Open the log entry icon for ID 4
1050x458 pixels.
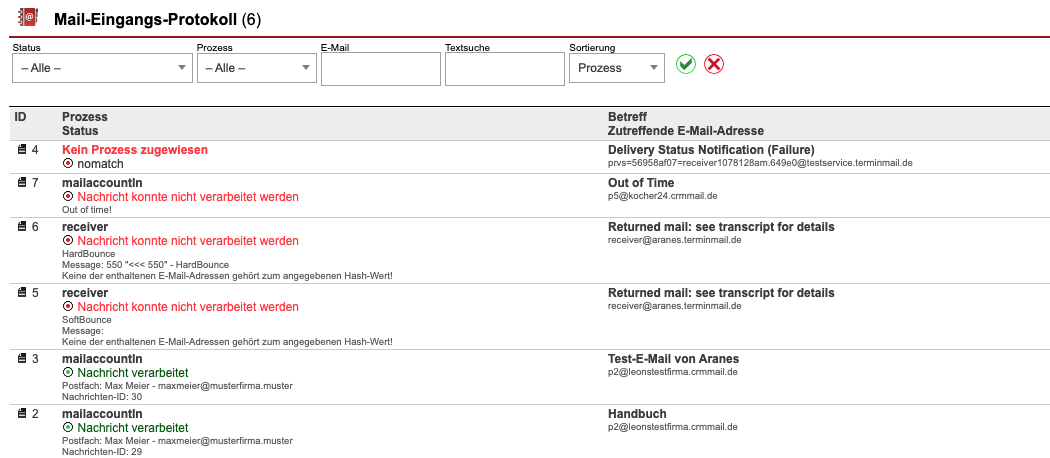[x=22, y=150]
